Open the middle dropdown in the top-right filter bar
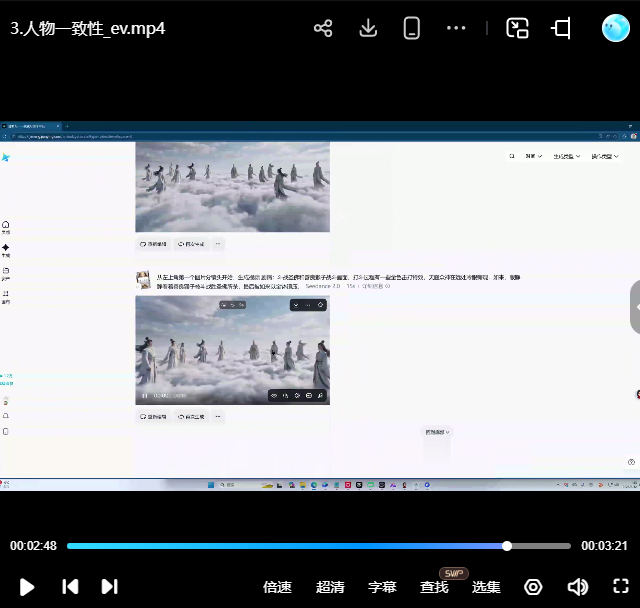This screenshot has height=608, width=640. click(x=567, y=156)
